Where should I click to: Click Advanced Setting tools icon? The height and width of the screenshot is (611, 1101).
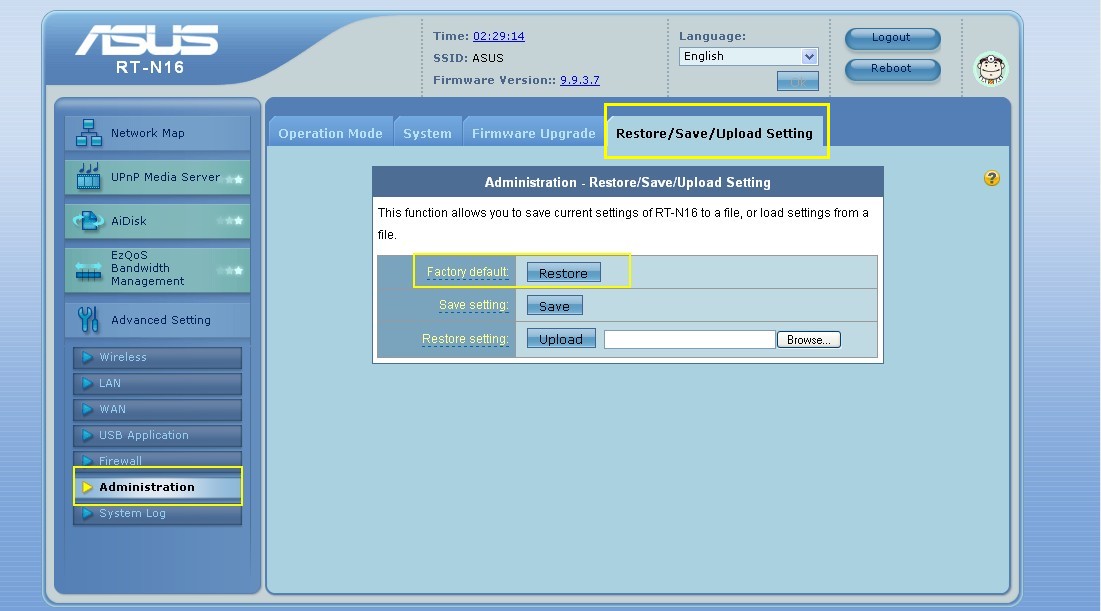click(89, 320)
